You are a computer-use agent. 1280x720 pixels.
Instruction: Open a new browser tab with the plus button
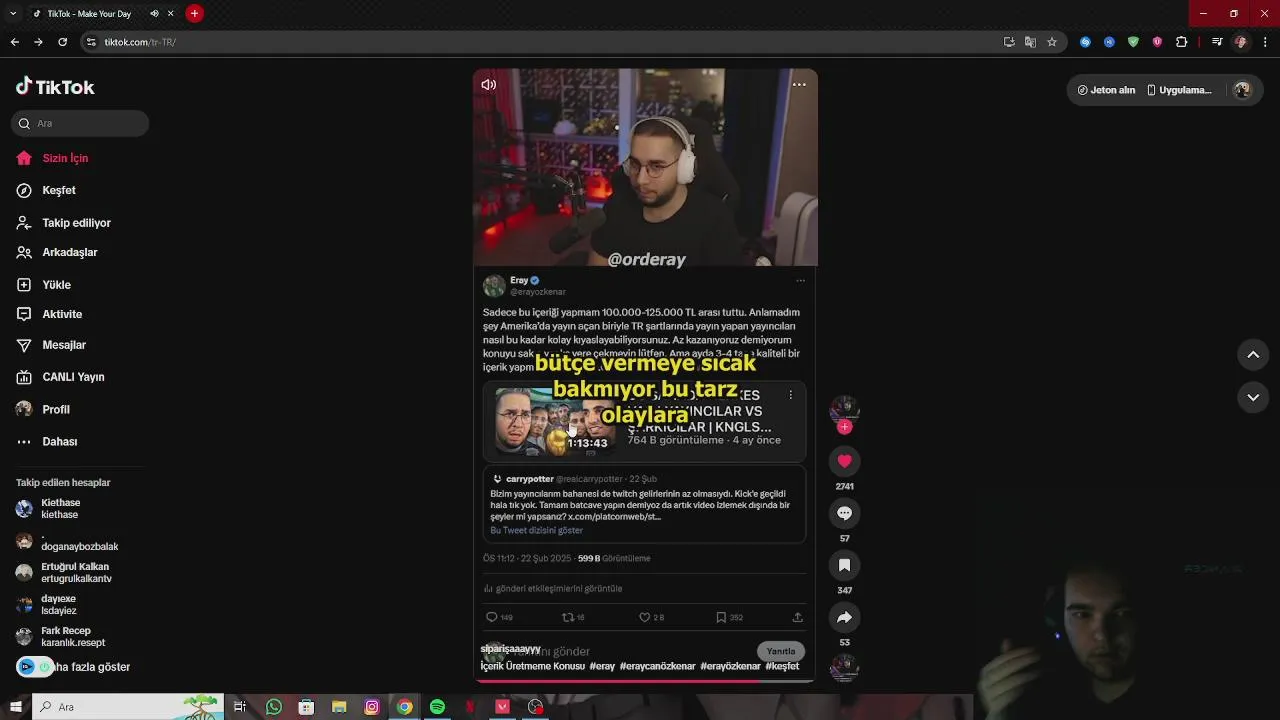coord(194,13)
